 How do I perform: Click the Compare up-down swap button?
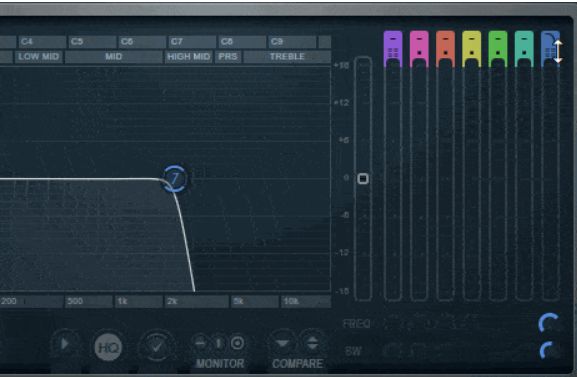tap(312, 343)
